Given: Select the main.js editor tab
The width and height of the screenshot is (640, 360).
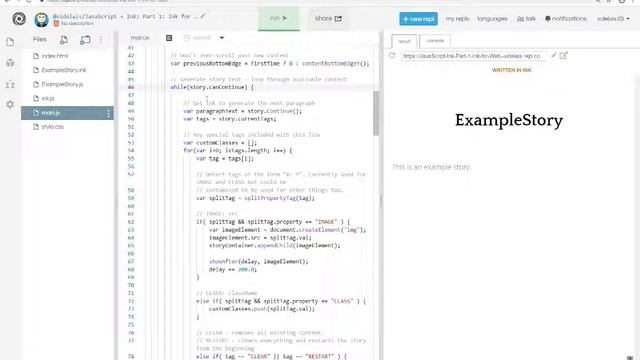Looking at the screenshot, I should (140, 38).
